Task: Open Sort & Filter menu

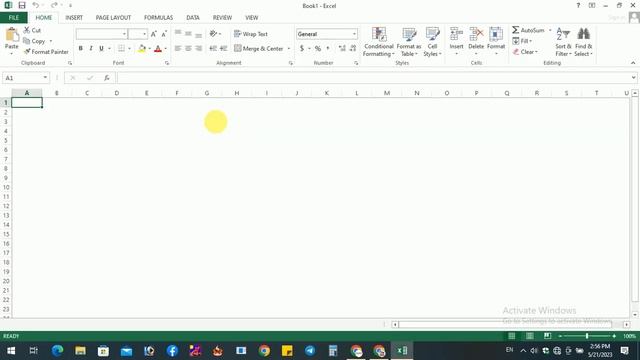Action: (x=563, y=42)
